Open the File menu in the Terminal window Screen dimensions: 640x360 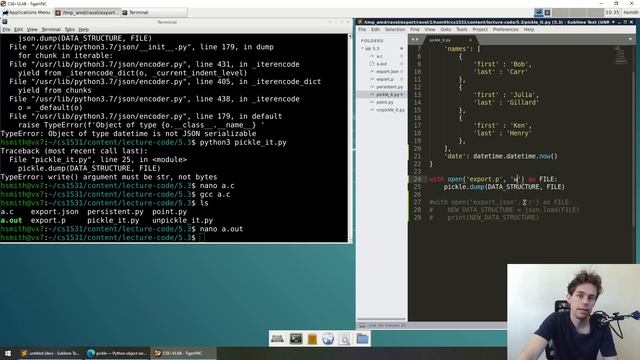click(x=6, y=29)
